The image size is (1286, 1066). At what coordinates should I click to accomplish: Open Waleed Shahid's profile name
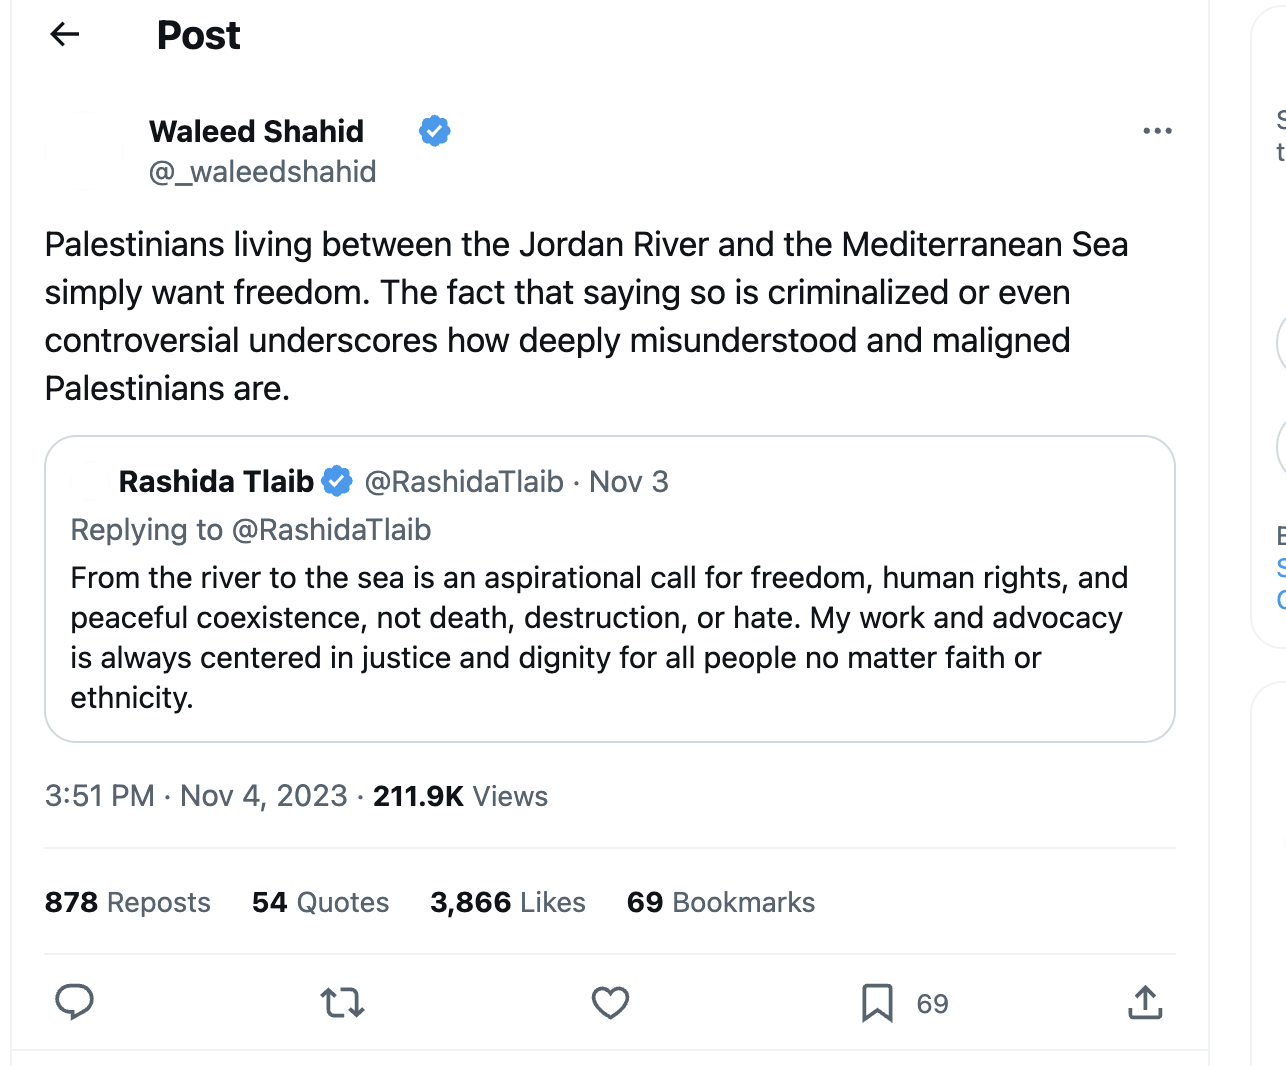coord(256,131)
